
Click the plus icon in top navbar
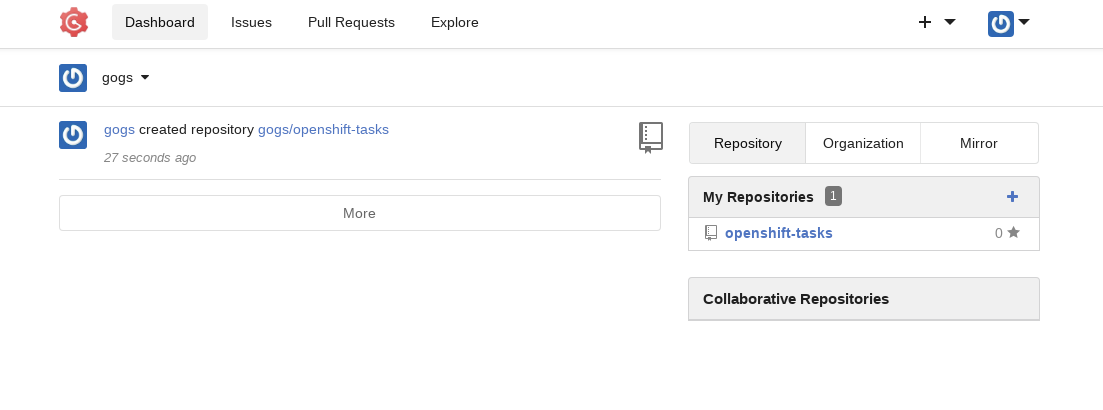point(925,23)
